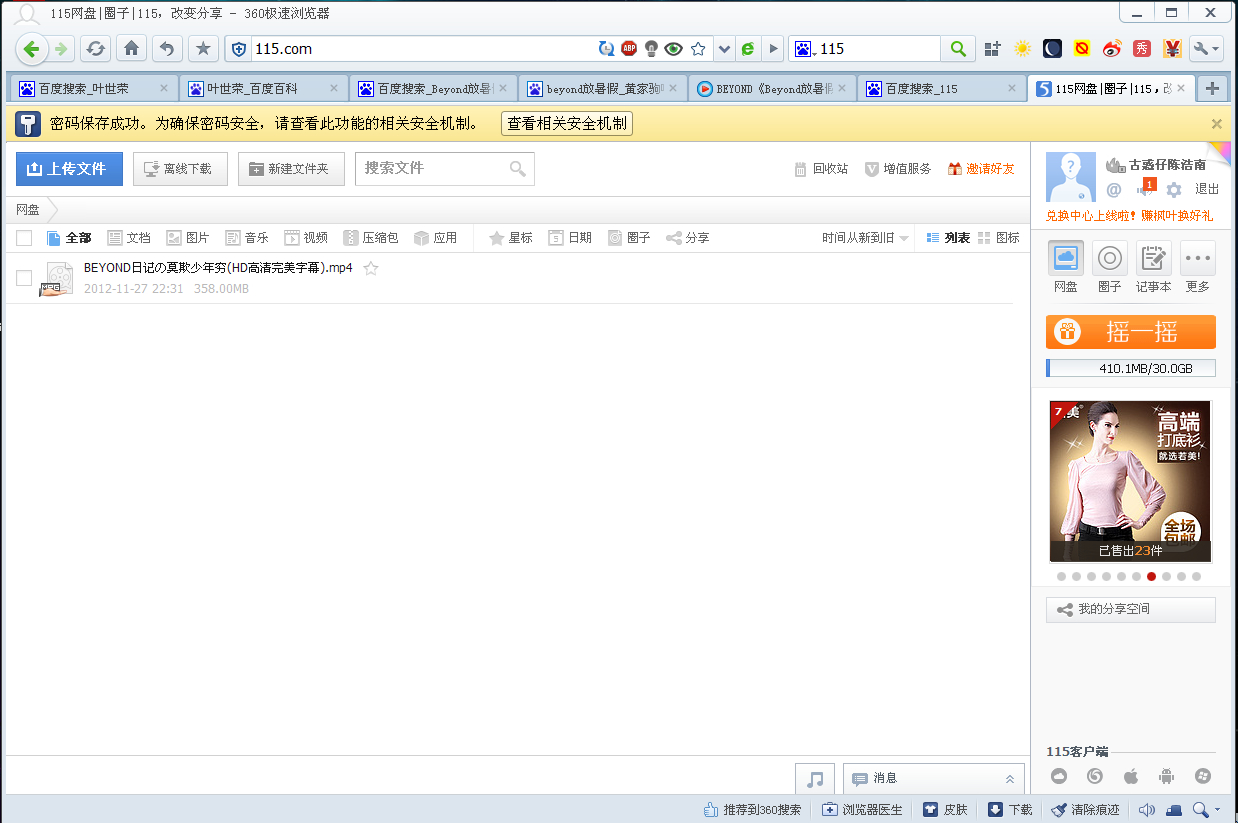Click 新建文件夹 new folder button
Viewport: 1238px width, 823px height.
click(291, 169)
